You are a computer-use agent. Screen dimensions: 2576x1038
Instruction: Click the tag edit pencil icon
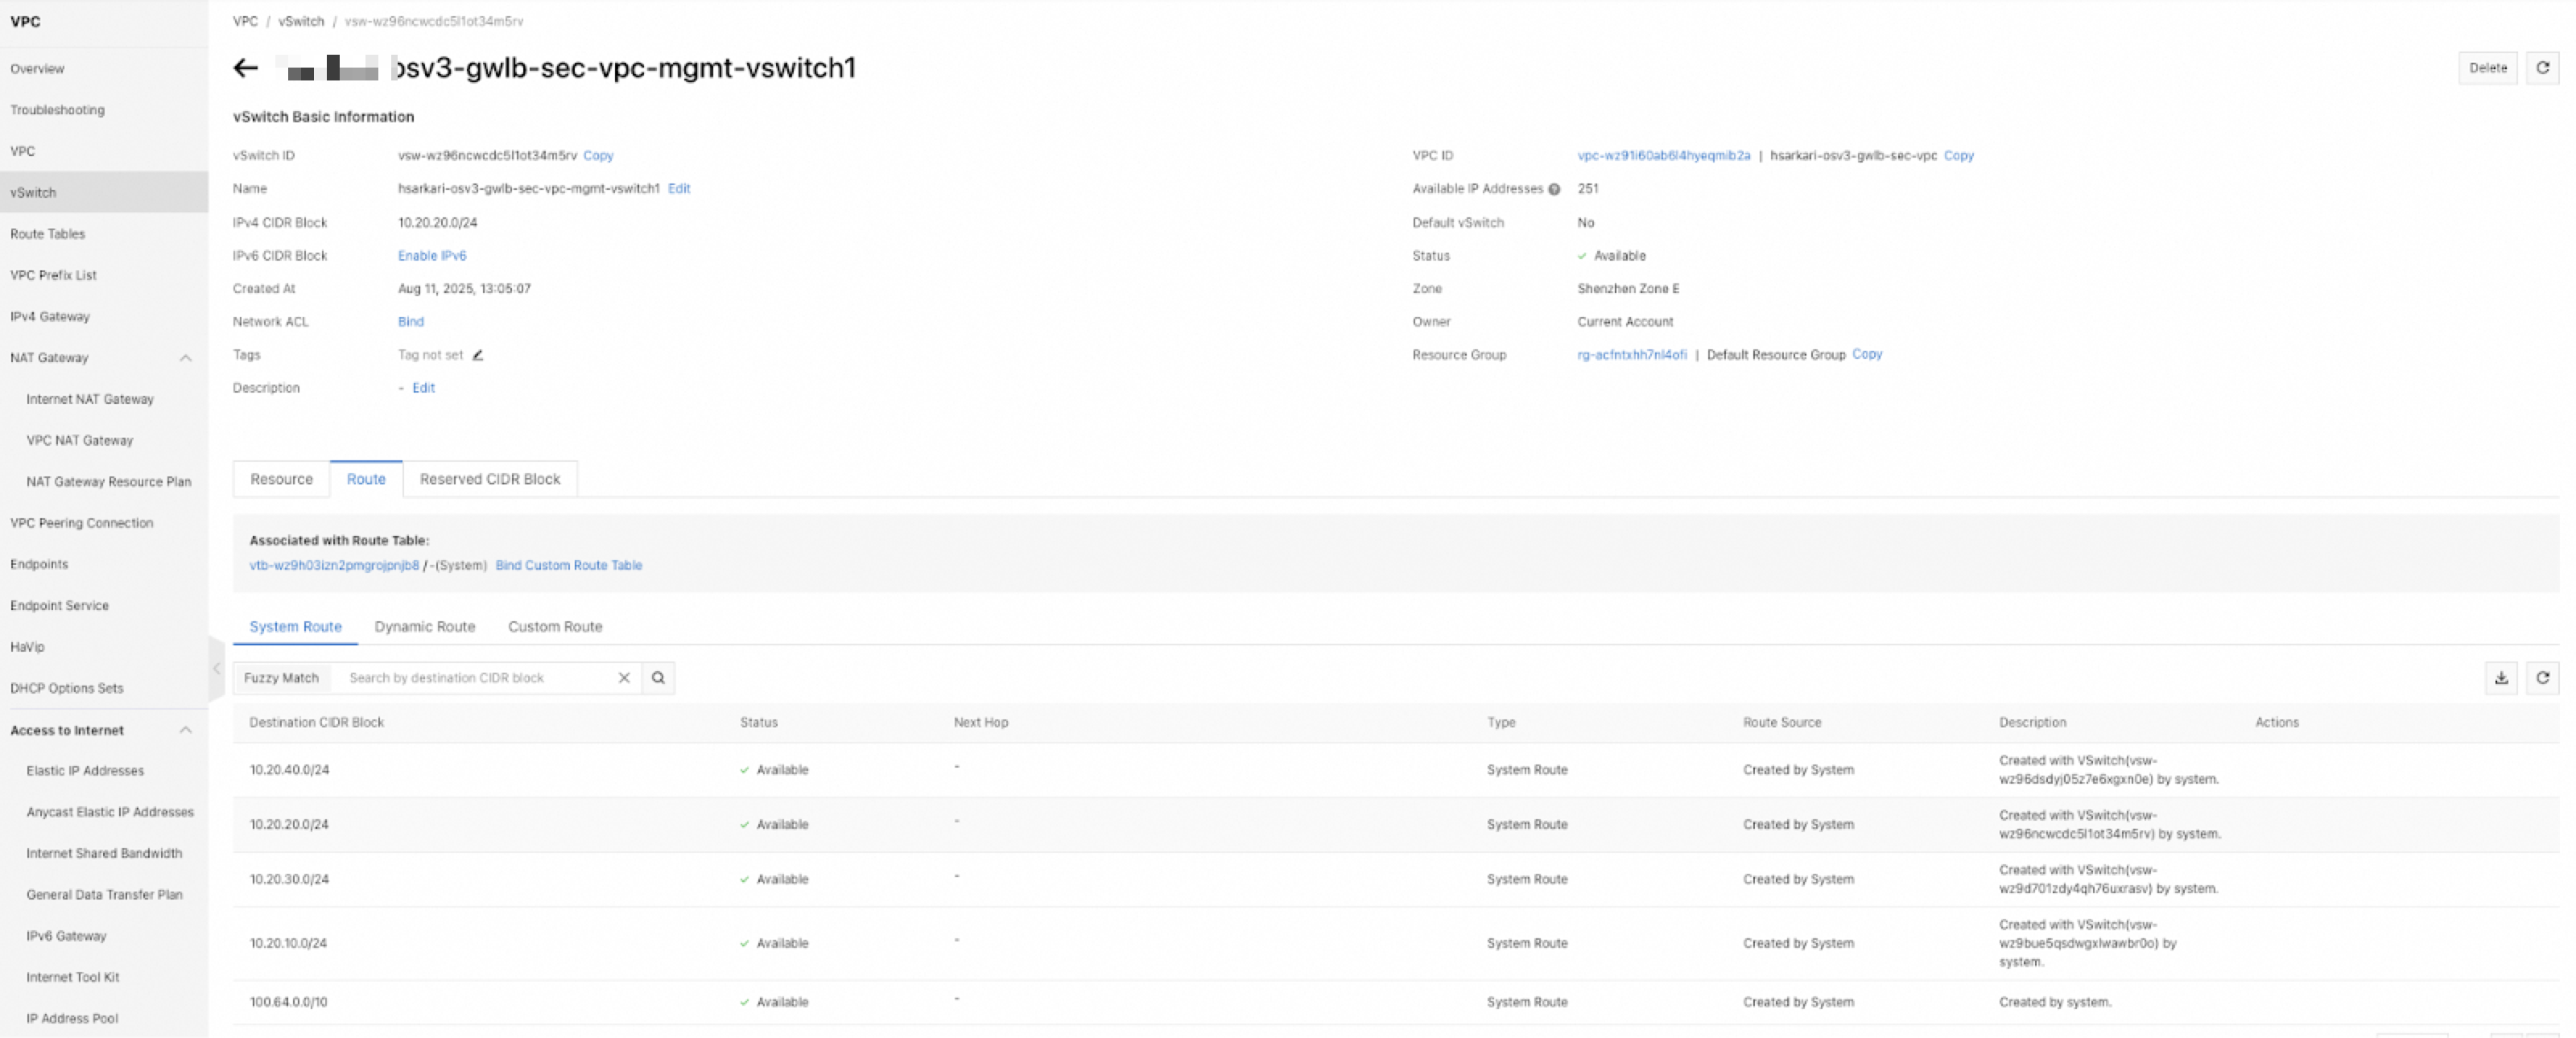coord(478,355)
